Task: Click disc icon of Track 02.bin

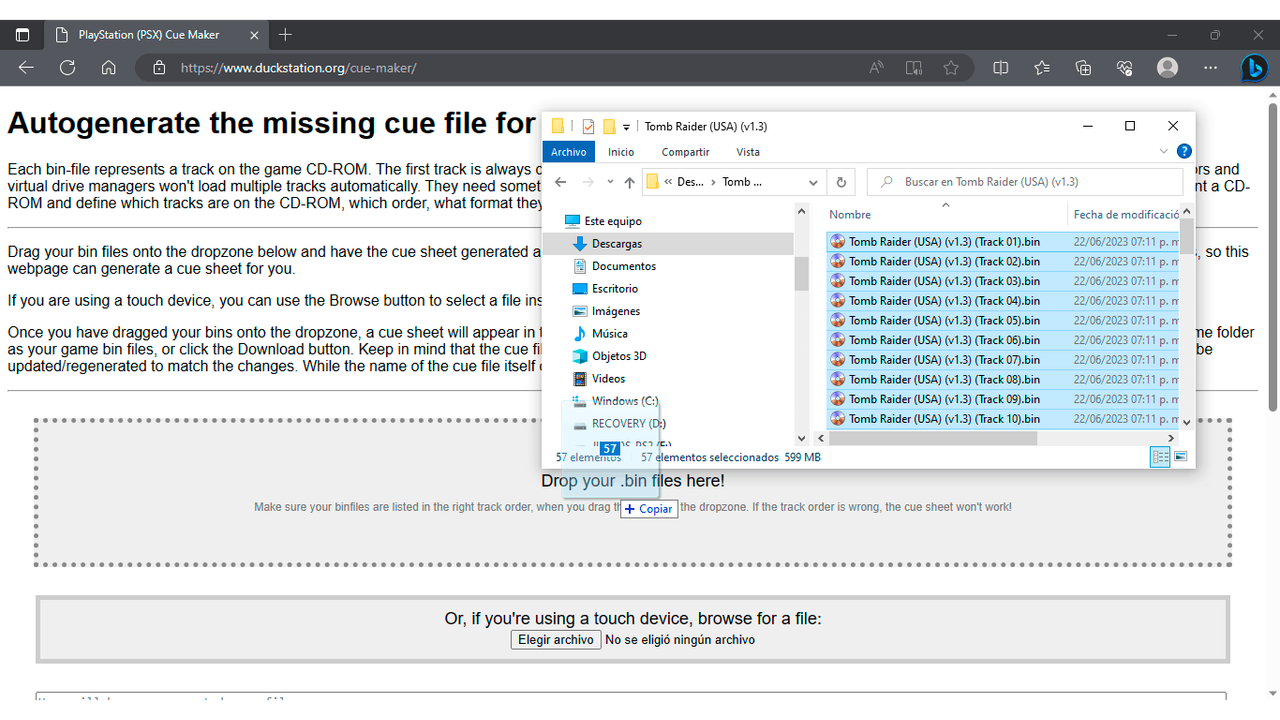Action: [x=838, y=261]
